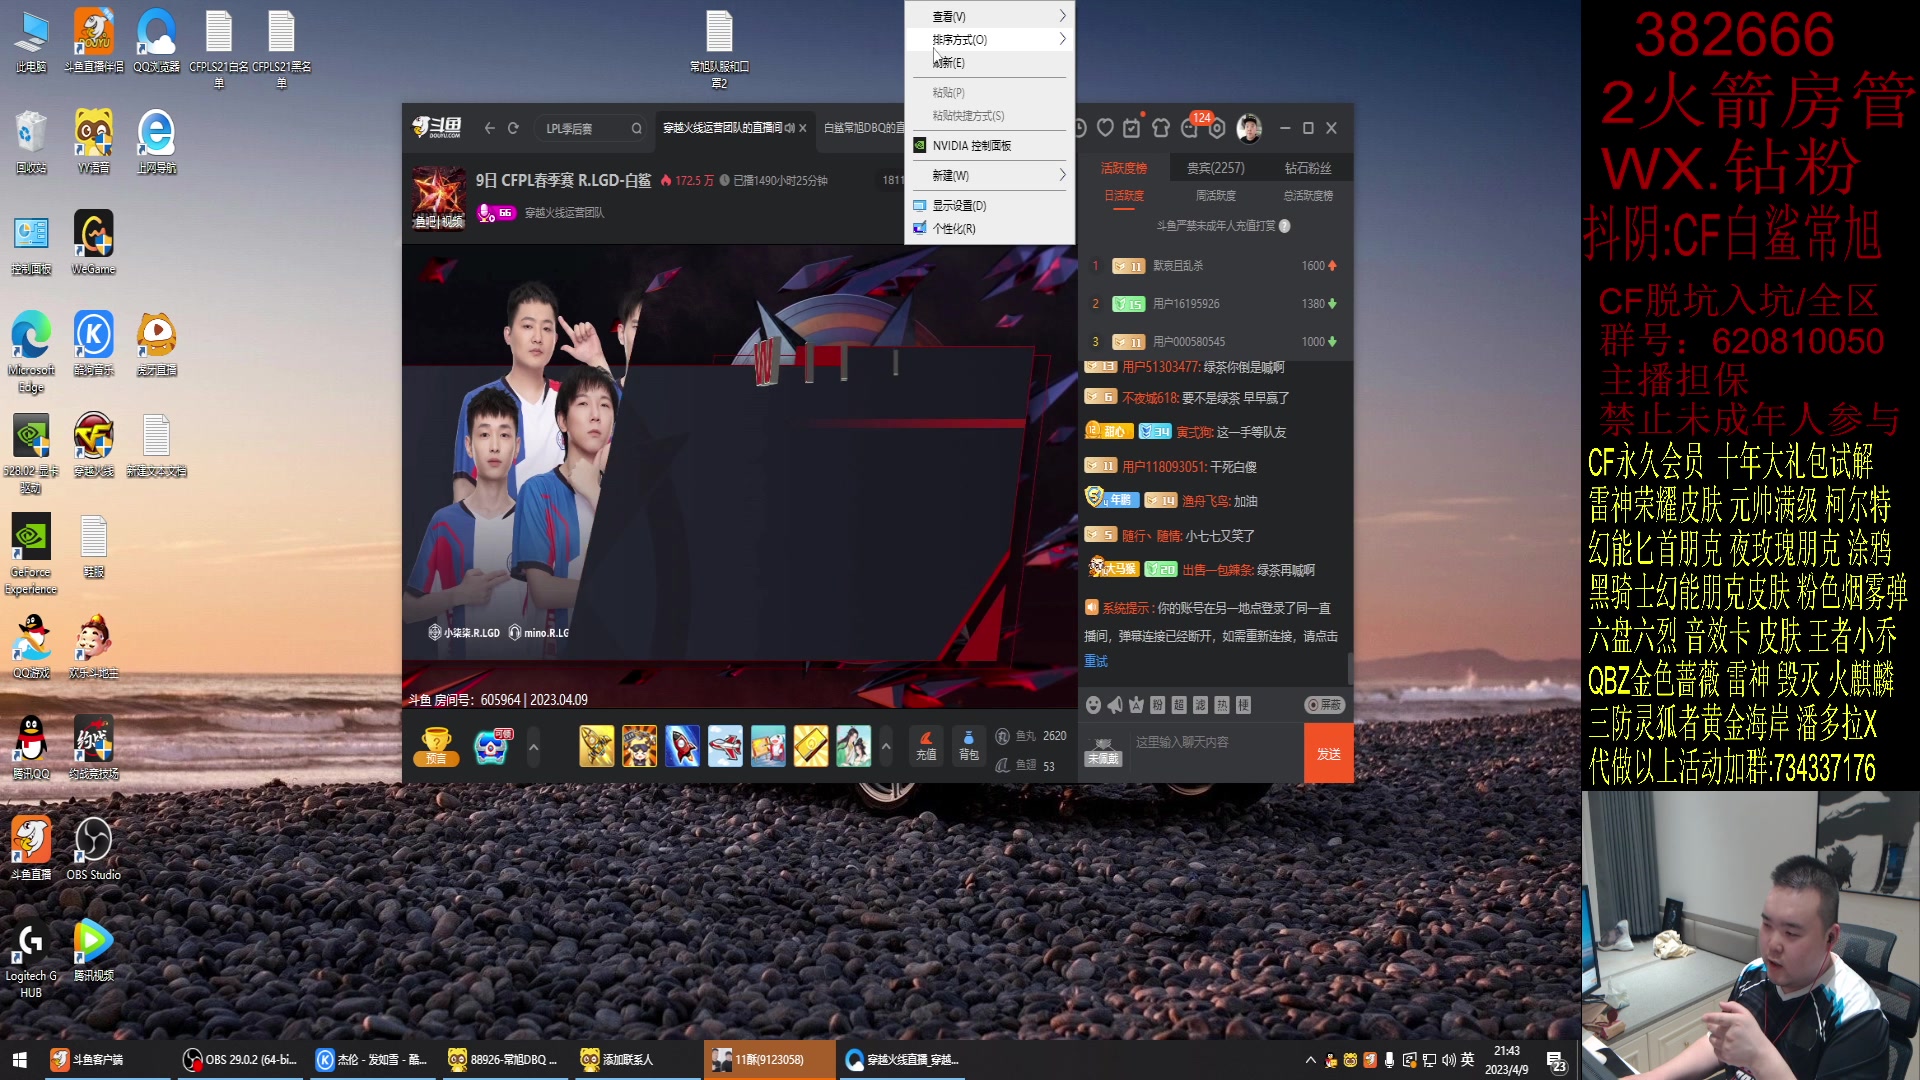Open the favorites heart icon

tap(1105, 128)
